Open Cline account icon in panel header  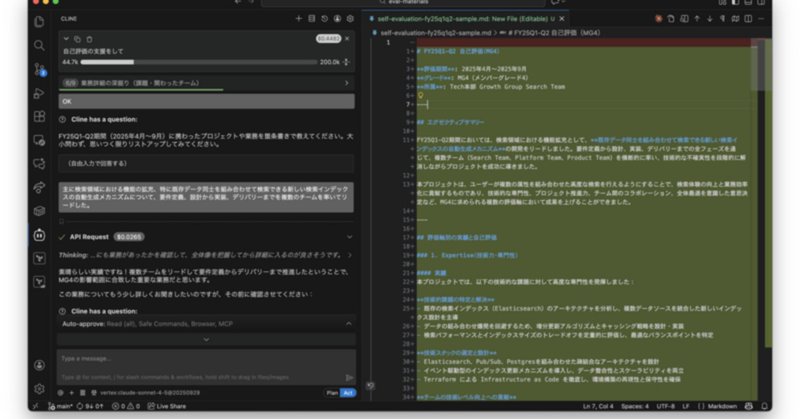click(x=337, y=18)
